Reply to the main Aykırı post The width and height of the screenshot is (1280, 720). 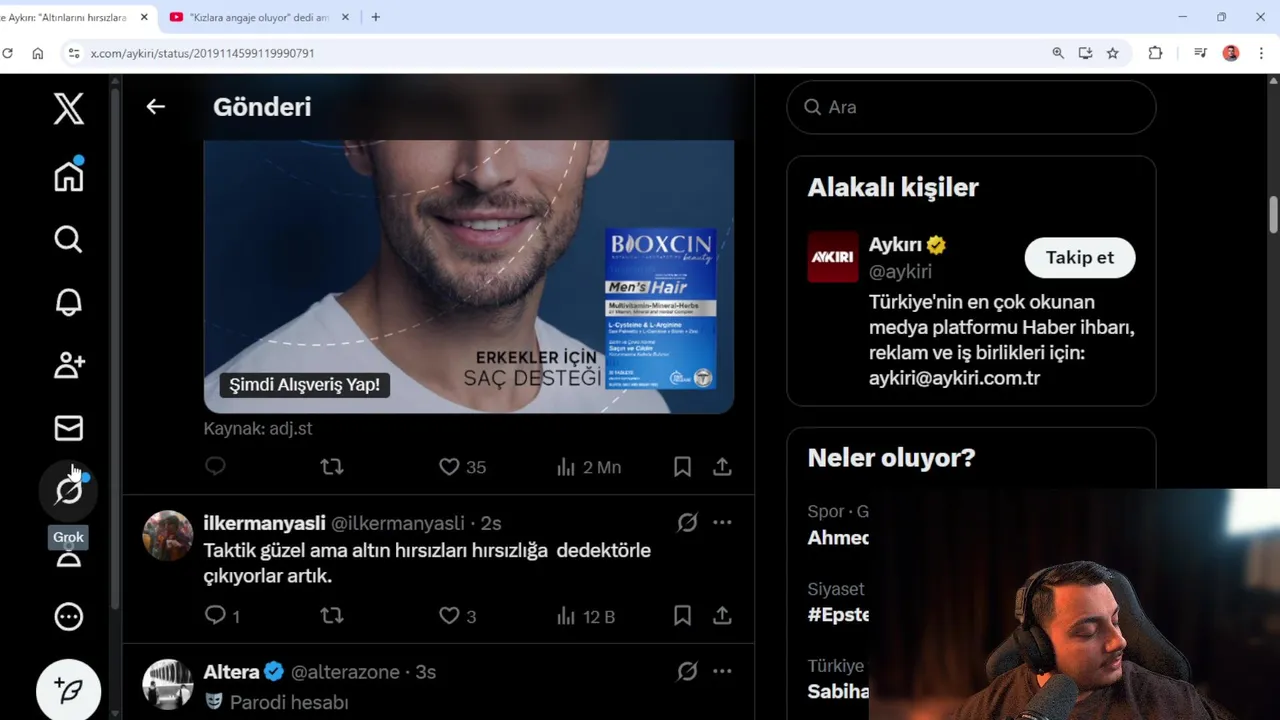pos(215,466)
